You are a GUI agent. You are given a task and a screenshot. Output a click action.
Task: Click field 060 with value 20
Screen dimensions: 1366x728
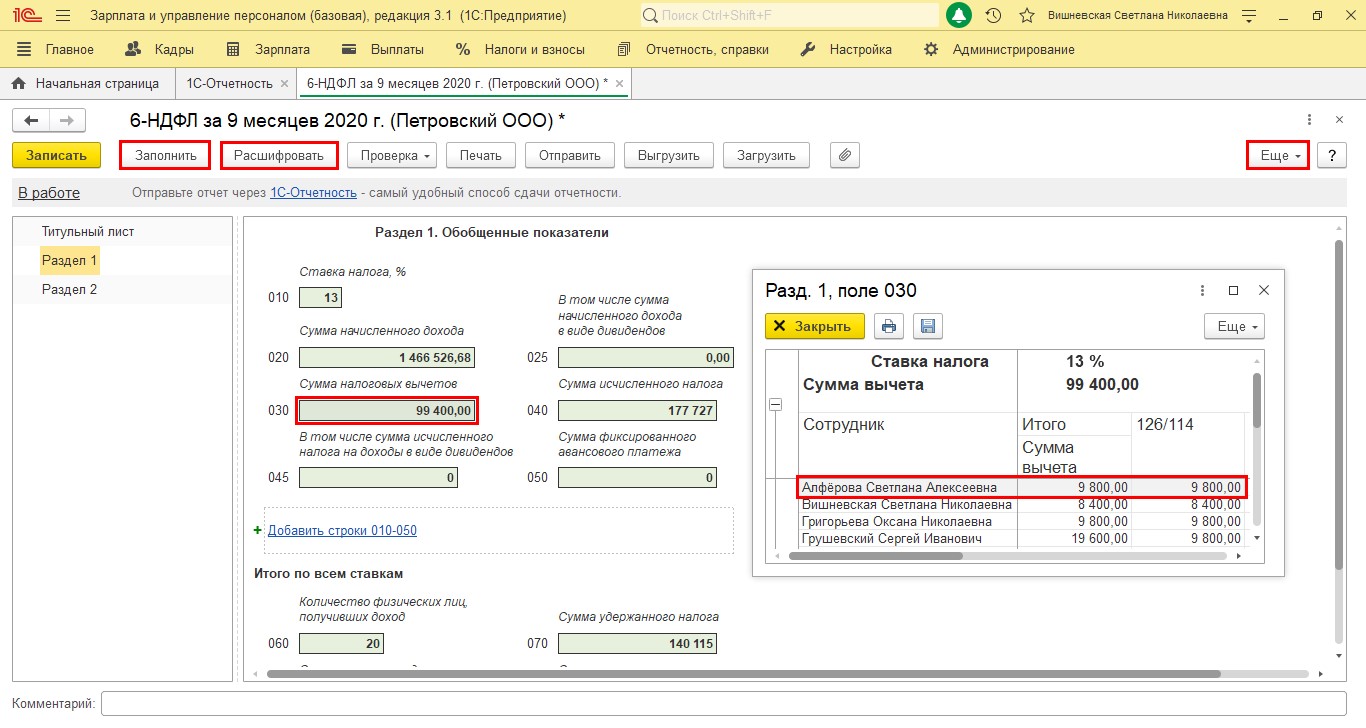click(x=341, y=643)
